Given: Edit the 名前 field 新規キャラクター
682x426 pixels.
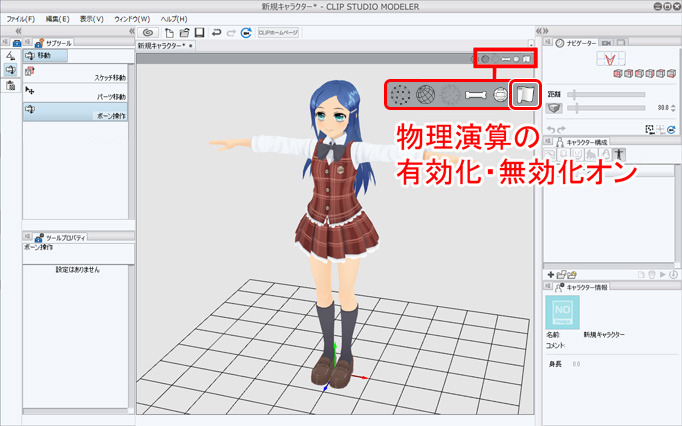Looking at the screenshot, I should coord(604,335).
